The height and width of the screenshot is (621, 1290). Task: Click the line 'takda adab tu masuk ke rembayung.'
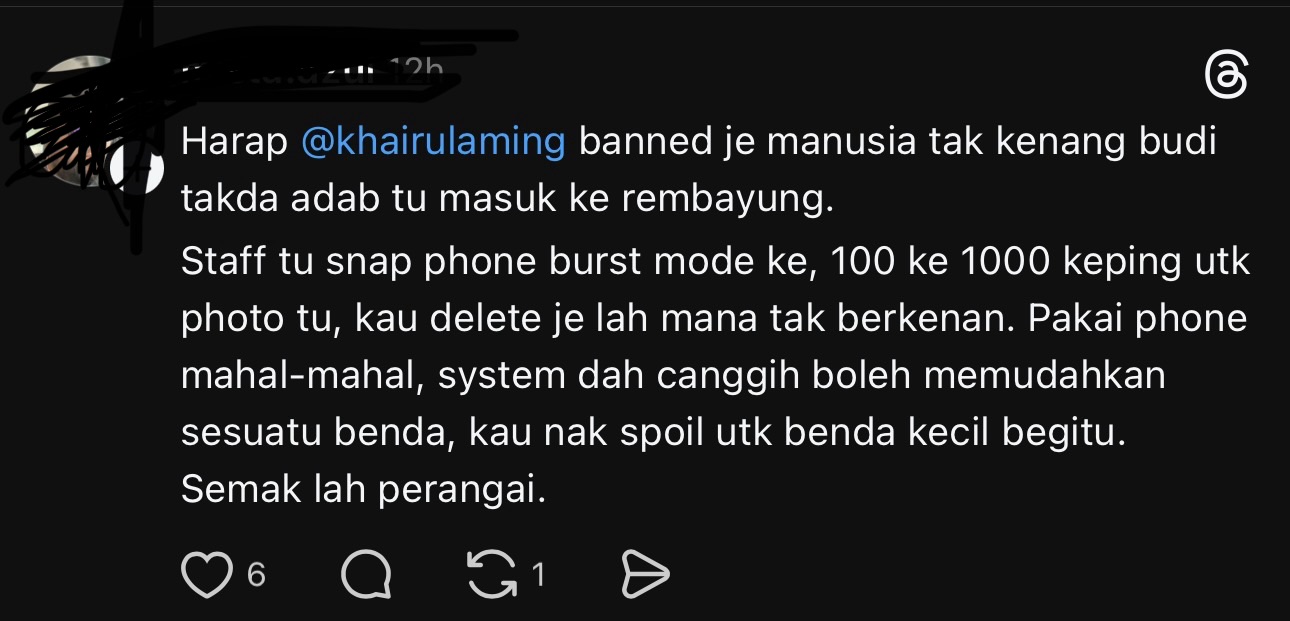click(507, 200)
